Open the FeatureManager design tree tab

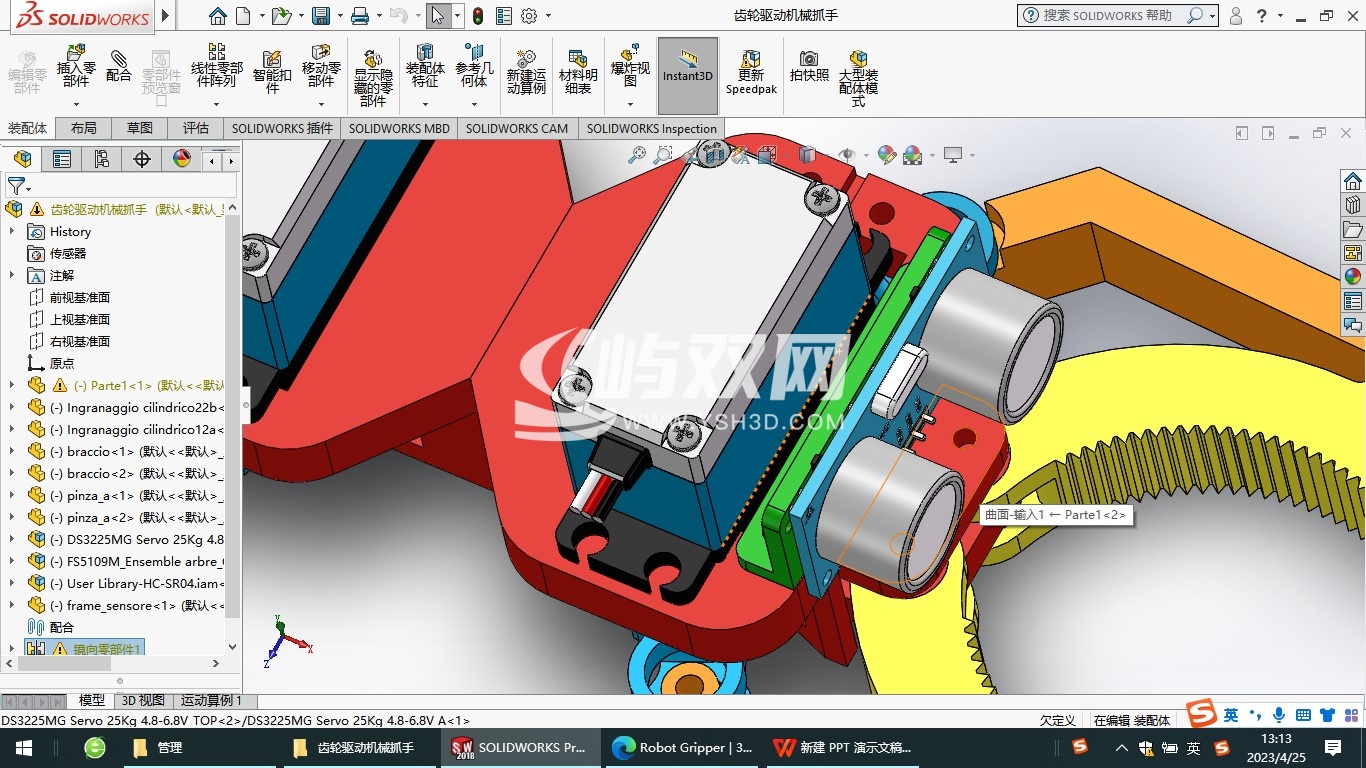[22, 159]
